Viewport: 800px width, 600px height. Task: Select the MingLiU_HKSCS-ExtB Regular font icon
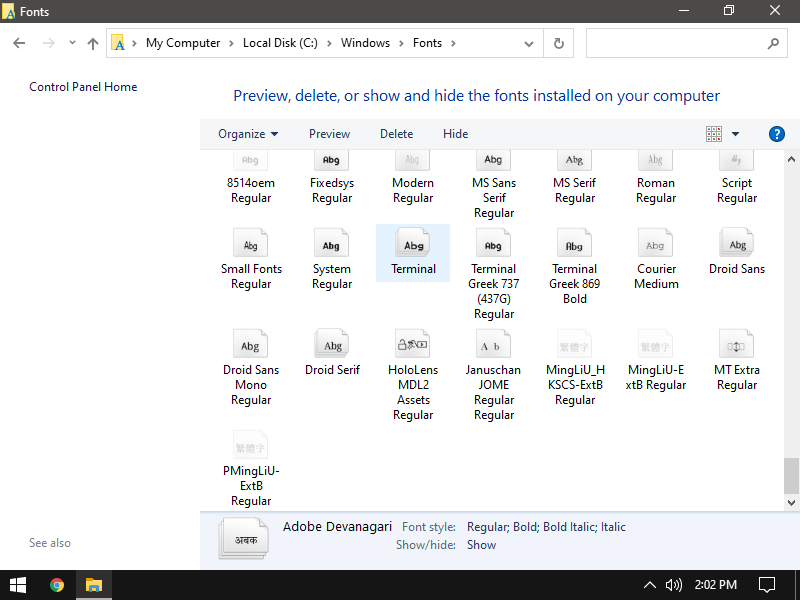click(x=574, y=344)
